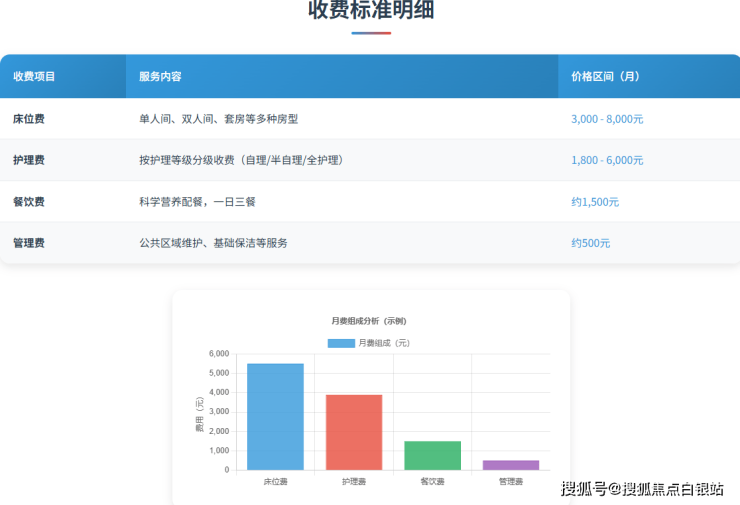
Task: Click the green 餐饮费 bar
Action: pos(432,456)
